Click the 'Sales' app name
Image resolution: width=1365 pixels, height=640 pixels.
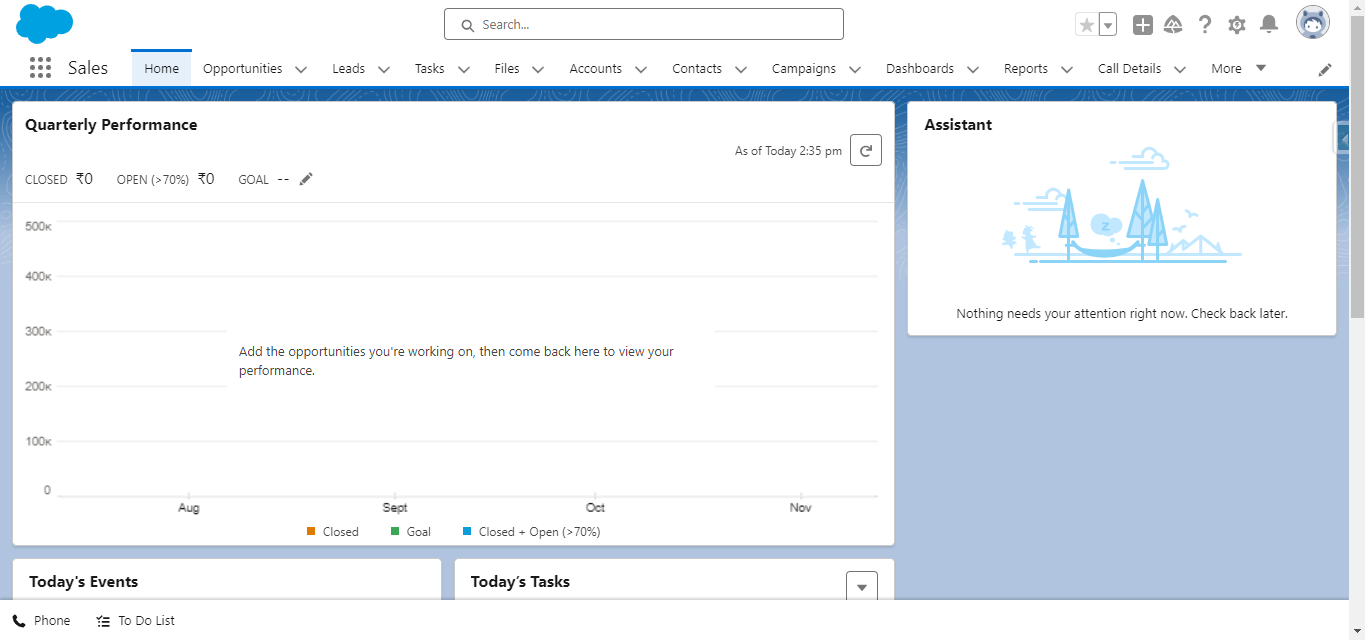[x=88, y=68]
